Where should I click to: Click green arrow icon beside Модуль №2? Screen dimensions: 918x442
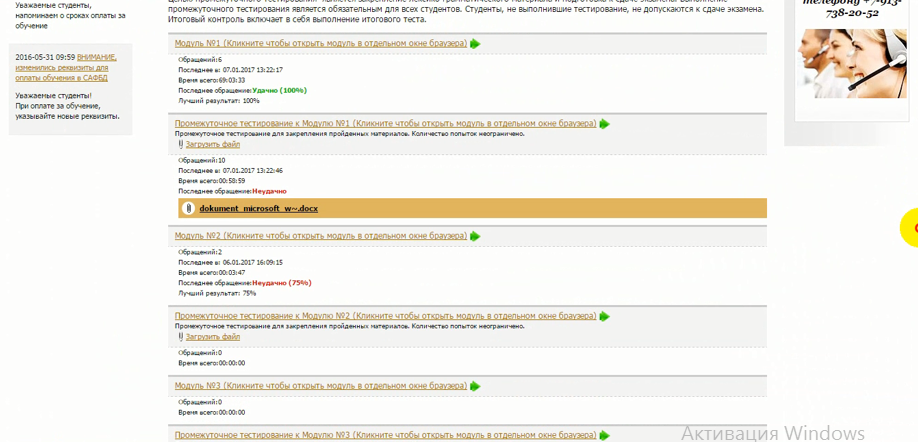pos(475,237)
